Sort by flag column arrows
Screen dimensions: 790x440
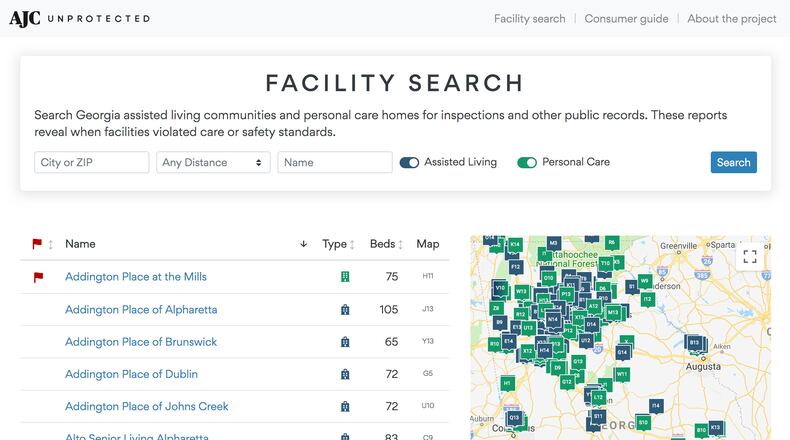[x=50, y=244]
